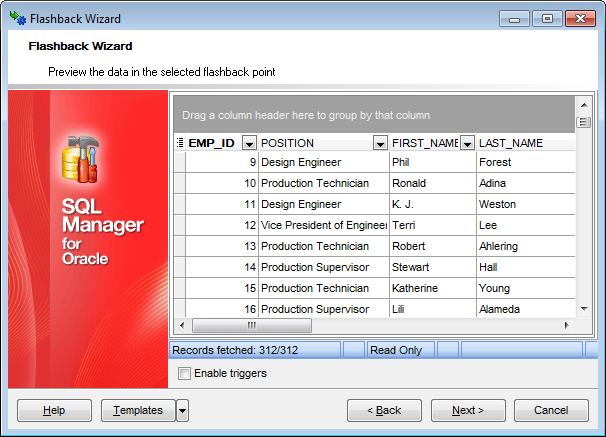
Task: Select the 'Design Engineer' cell in row 9
Action: click(324, 162)
